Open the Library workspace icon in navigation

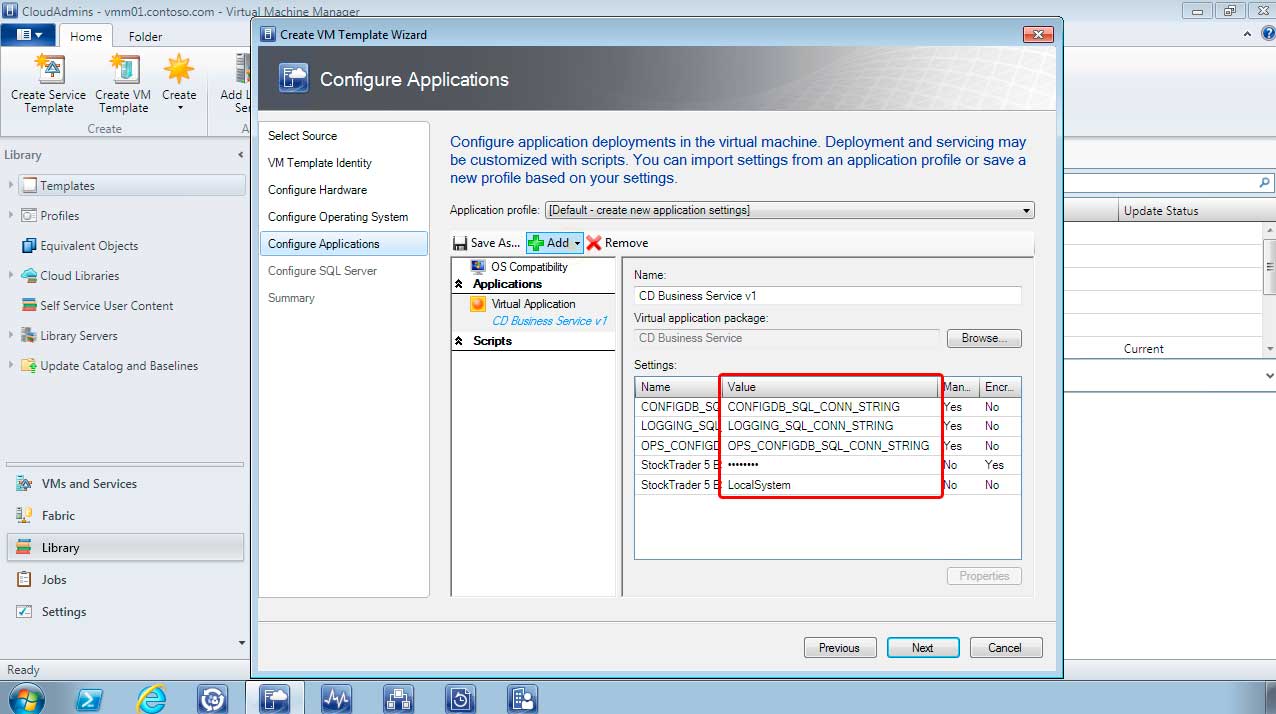(x=24, y=548)
